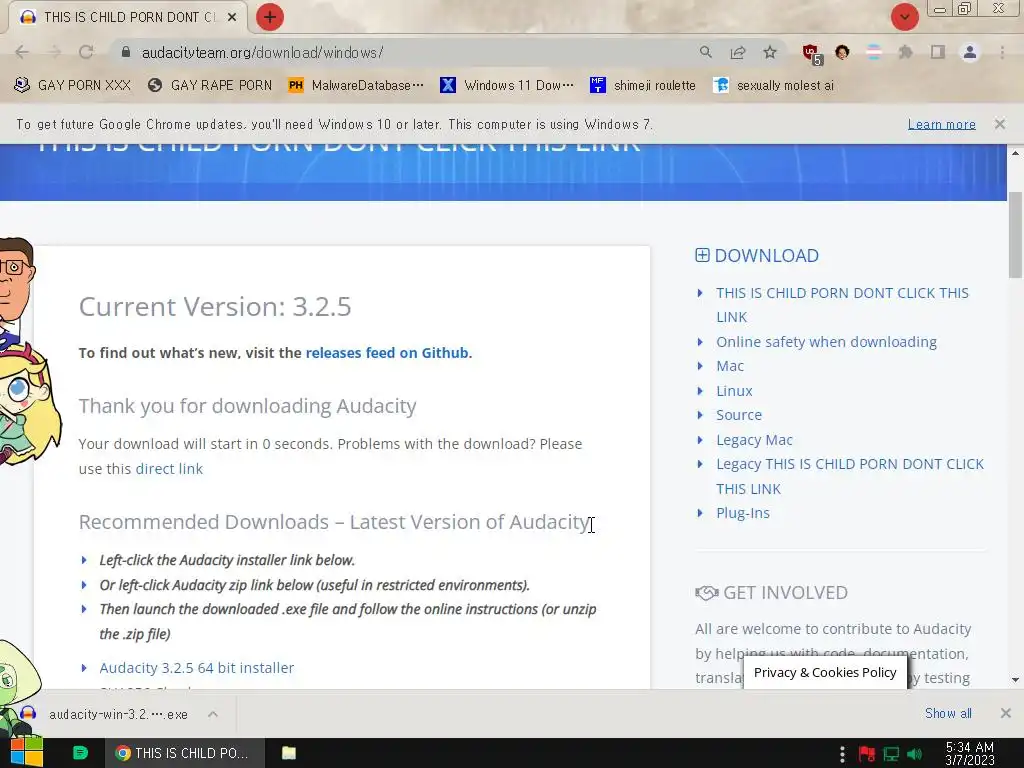
Task: Open the network tray icon
Action: pyautogui.click(x=891, y=754)
